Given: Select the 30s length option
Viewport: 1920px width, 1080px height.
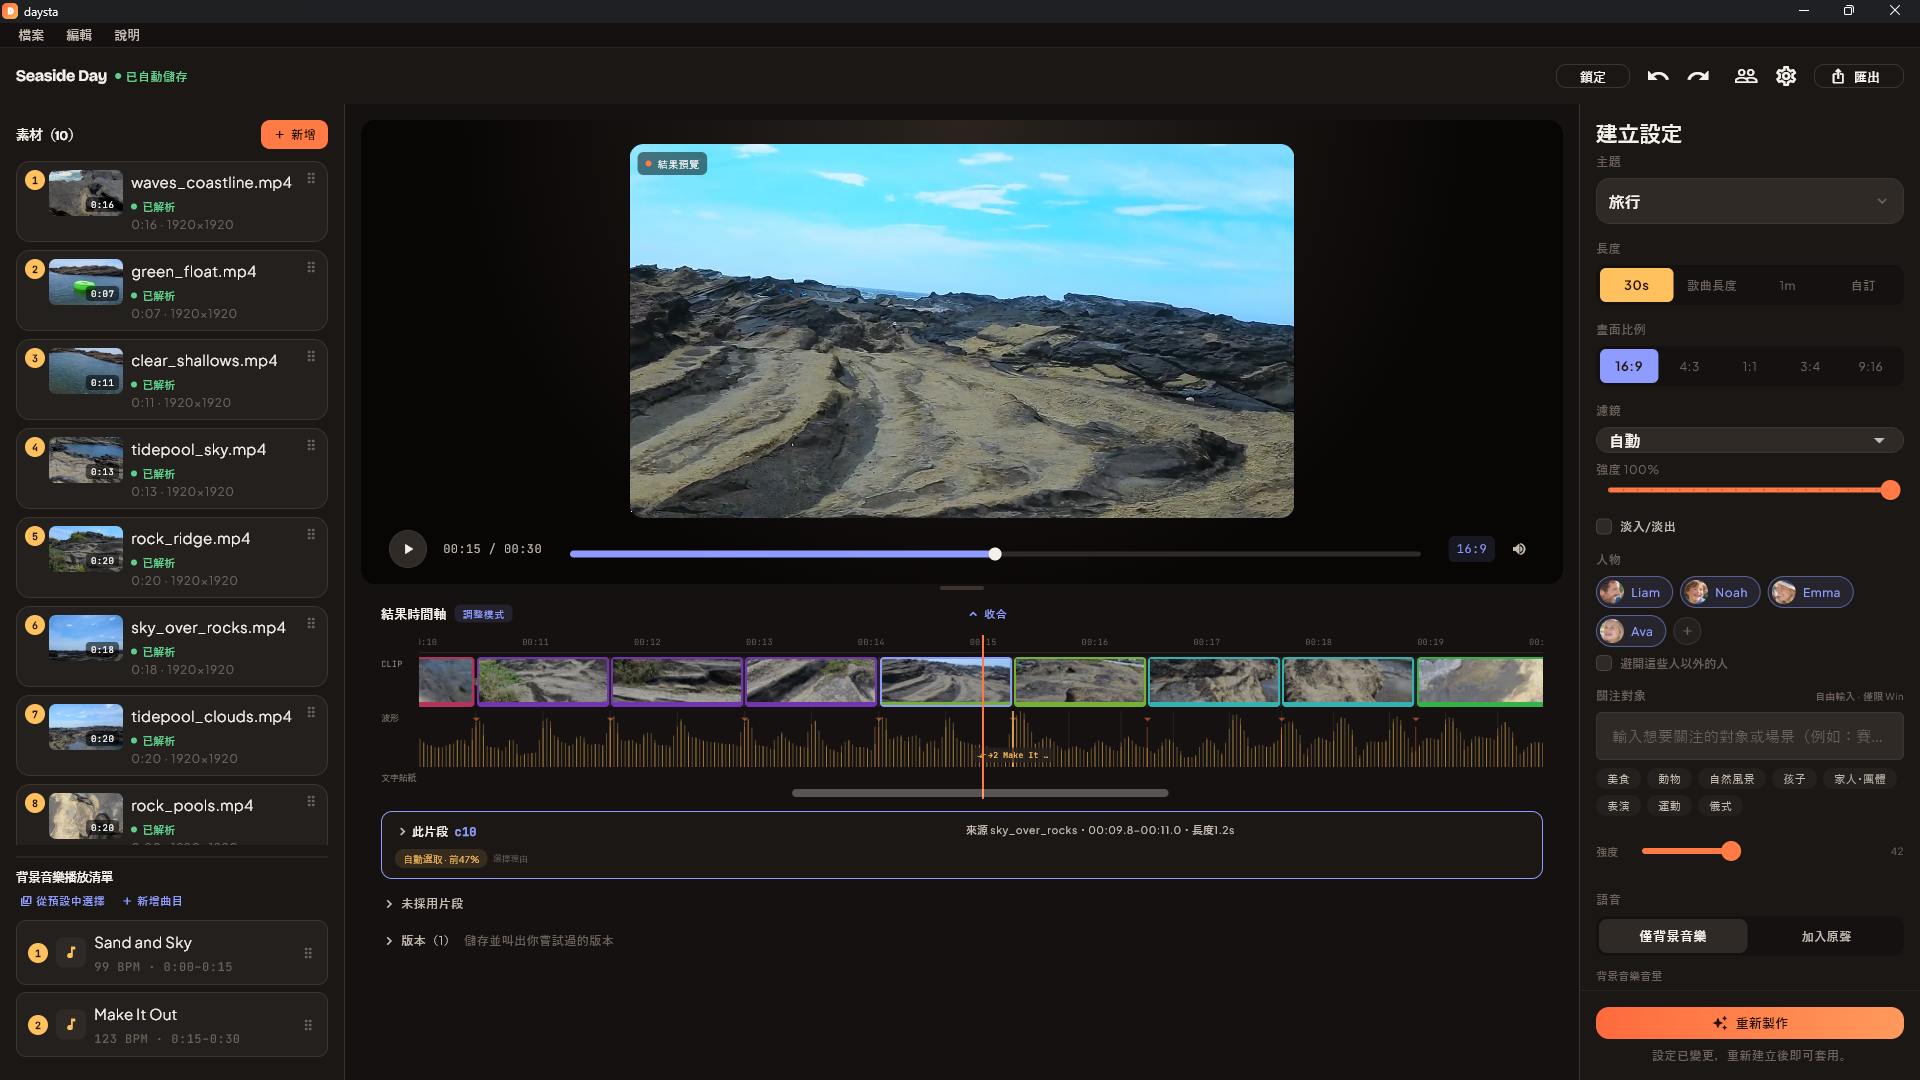Looking at the screenshot, I should click(x=1636, y=285).
